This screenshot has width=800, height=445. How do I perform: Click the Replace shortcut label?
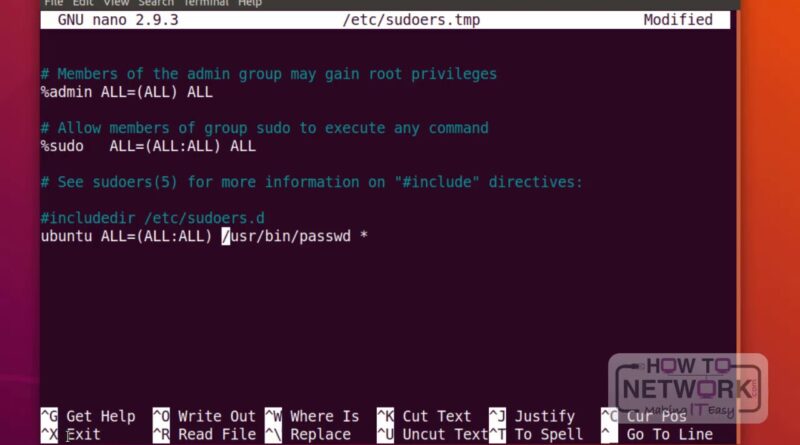coord(320,435)
